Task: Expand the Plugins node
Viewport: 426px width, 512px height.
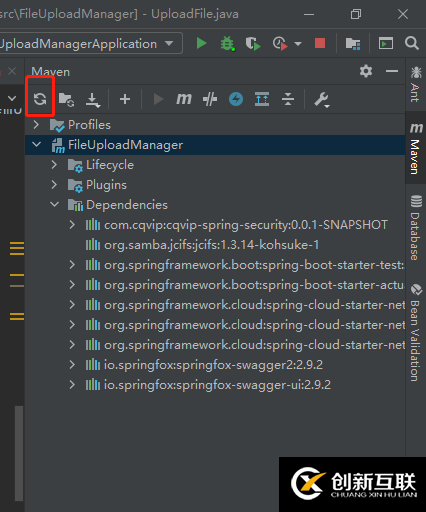Action: point(54,185)
